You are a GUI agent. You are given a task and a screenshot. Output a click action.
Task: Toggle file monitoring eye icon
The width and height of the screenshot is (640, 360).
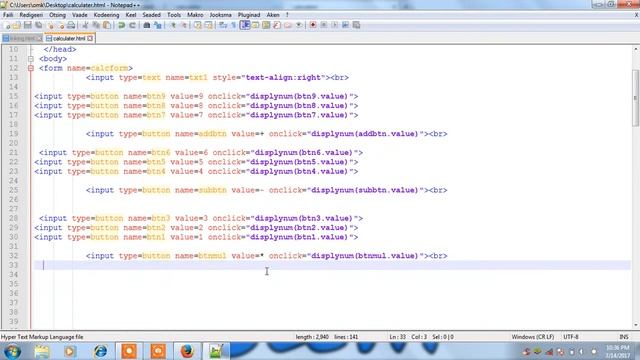(299, 25)
